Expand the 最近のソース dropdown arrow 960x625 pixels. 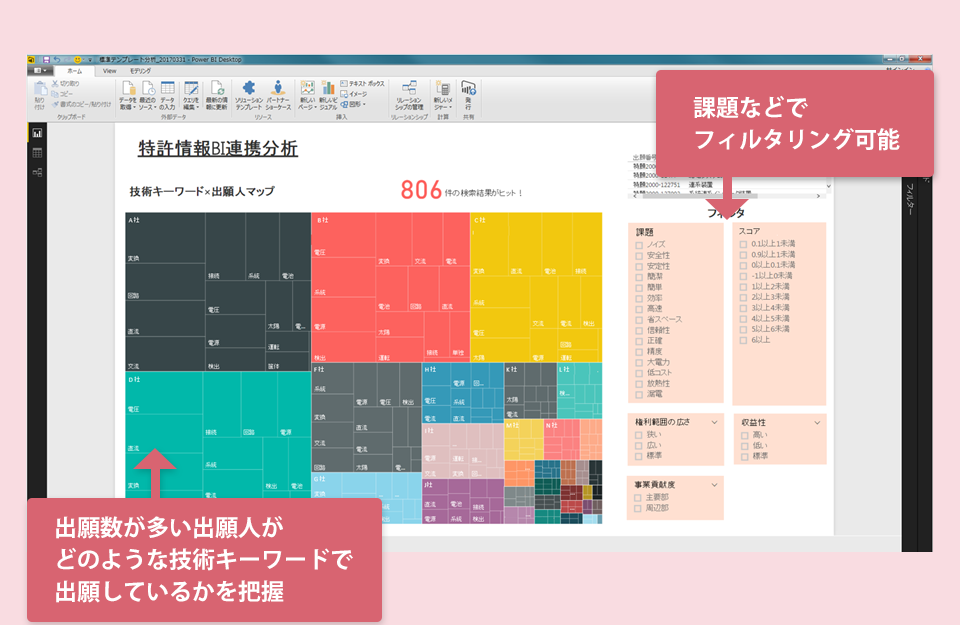pyautogui.click(x=156, y=108)
